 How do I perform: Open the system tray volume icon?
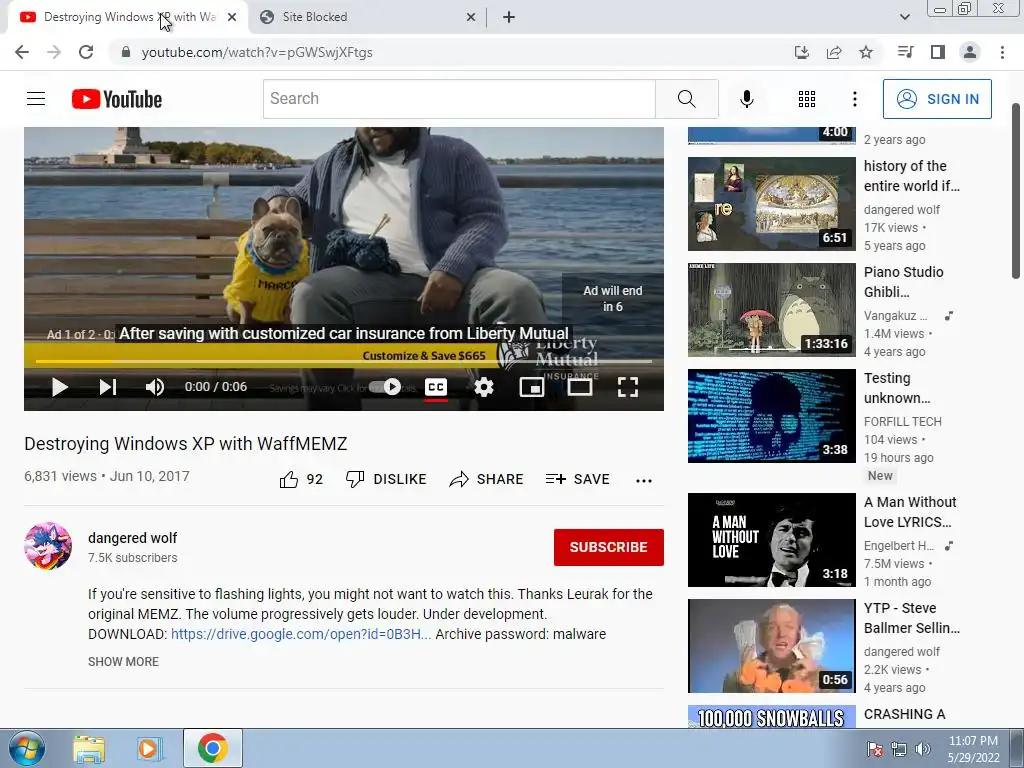tap(923, 749)
